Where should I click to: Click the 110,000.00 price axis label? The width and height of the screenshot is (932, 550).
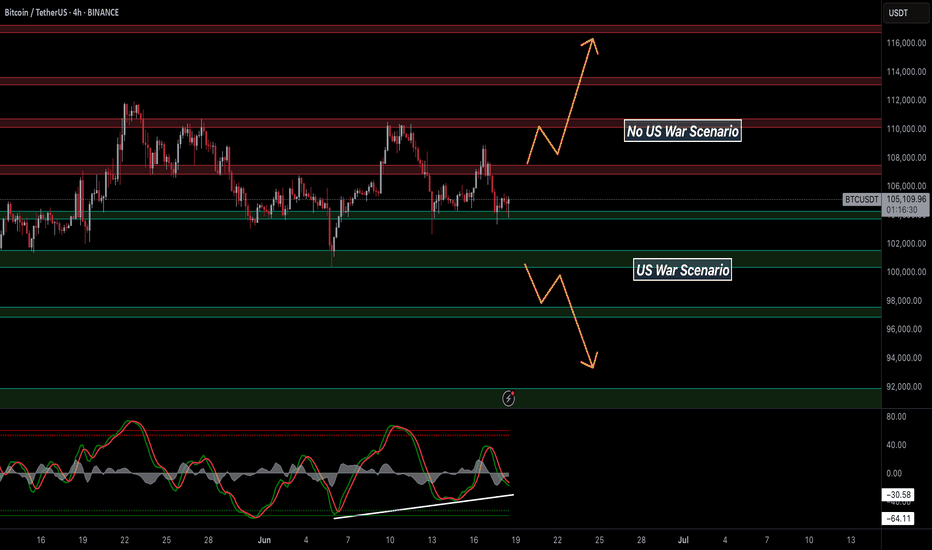906,128
